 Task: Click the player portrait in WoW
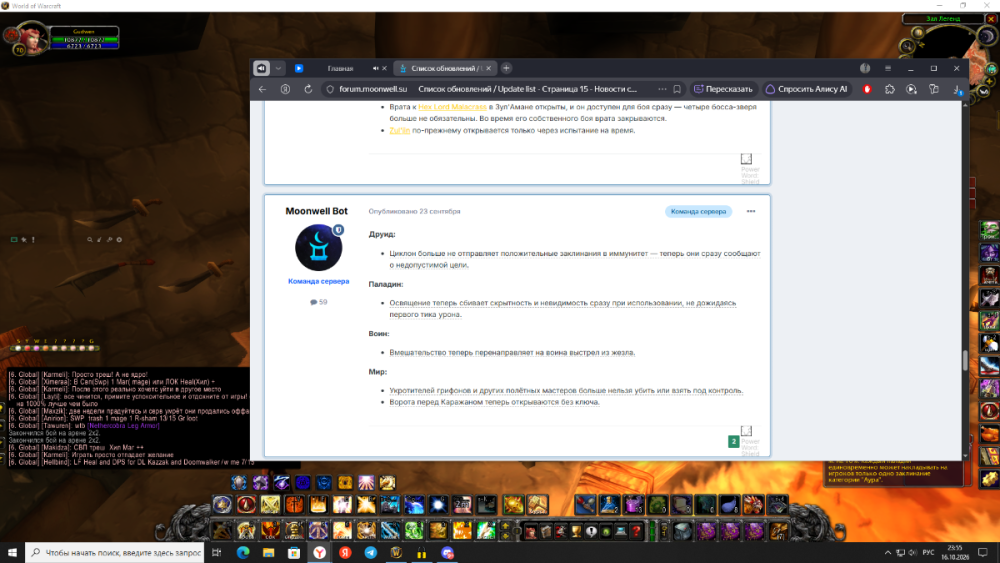click(x=31, y=38)
